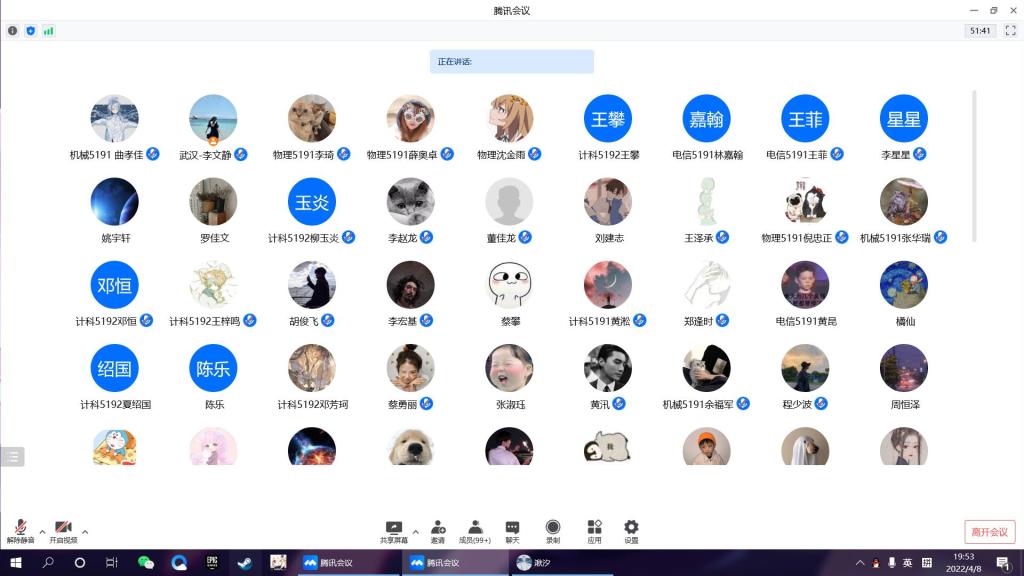Click the meeting info icon at top left
Image resolution: width=1024 pixels, height=576 pixels.
pyautogui.click(x=13, y=31)
